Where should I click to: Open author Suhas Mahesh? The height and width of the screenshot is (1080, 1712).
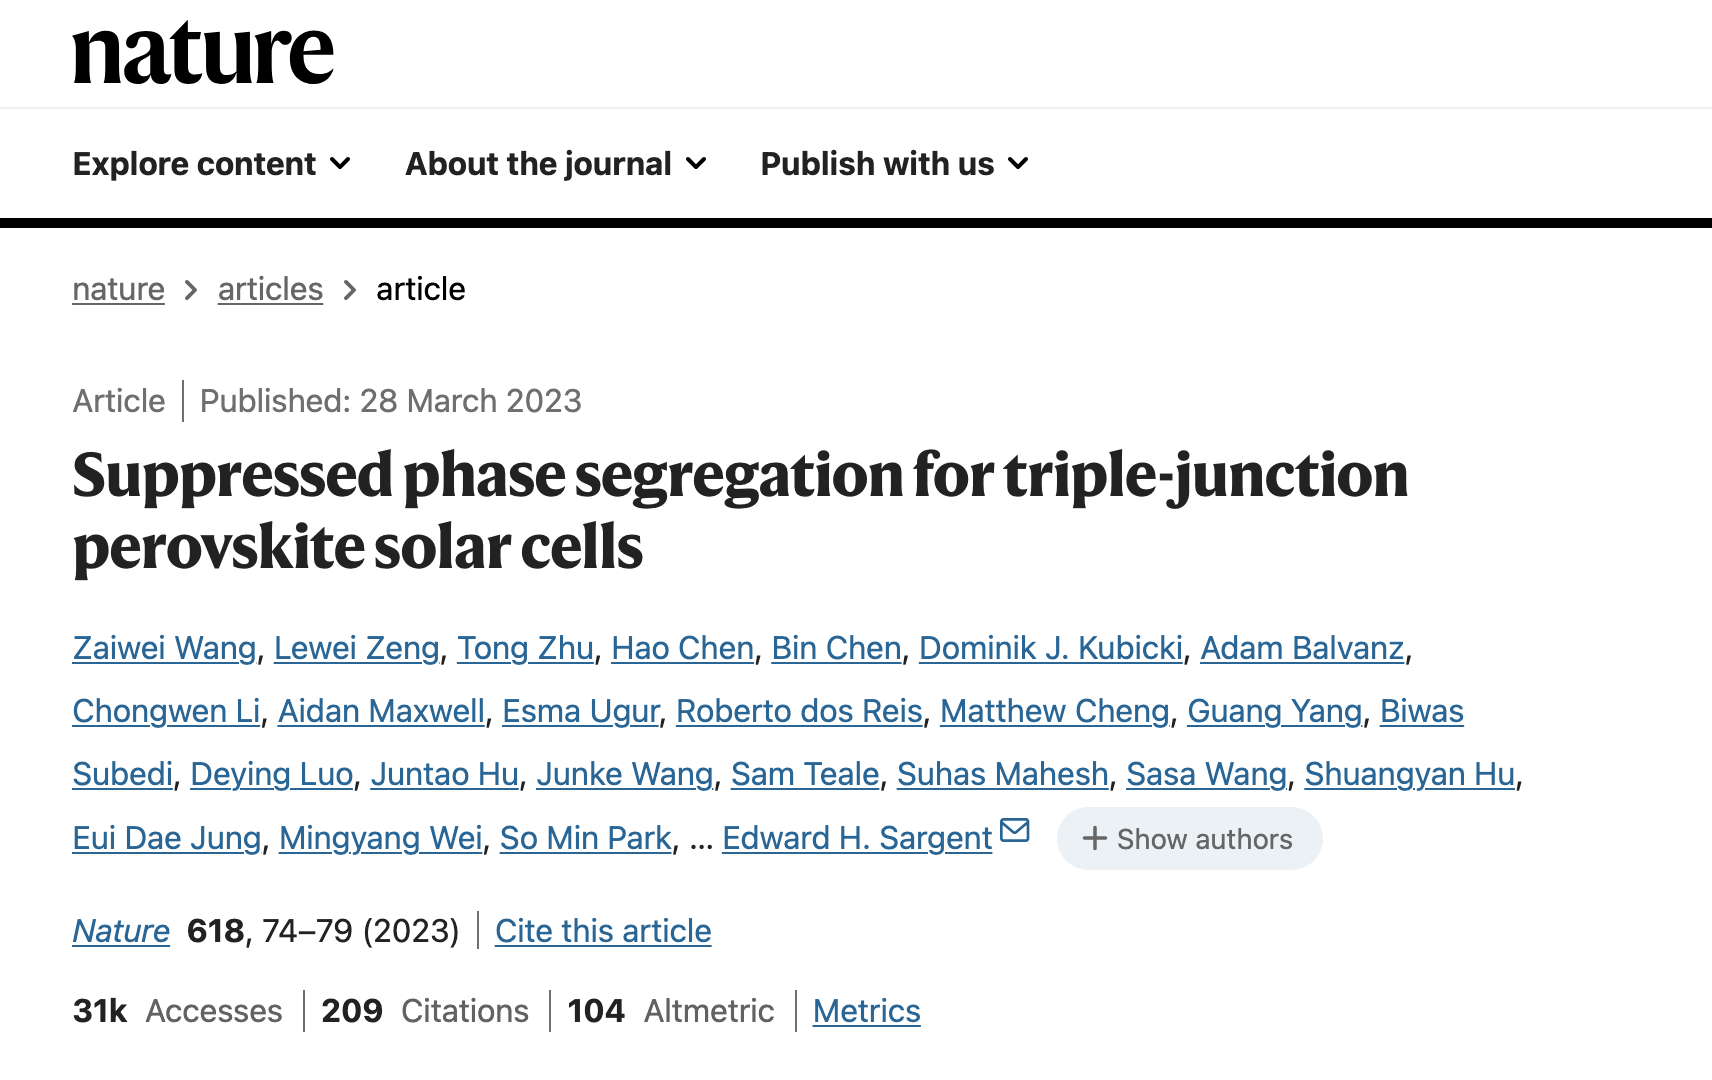click(x=1002, y=774)
